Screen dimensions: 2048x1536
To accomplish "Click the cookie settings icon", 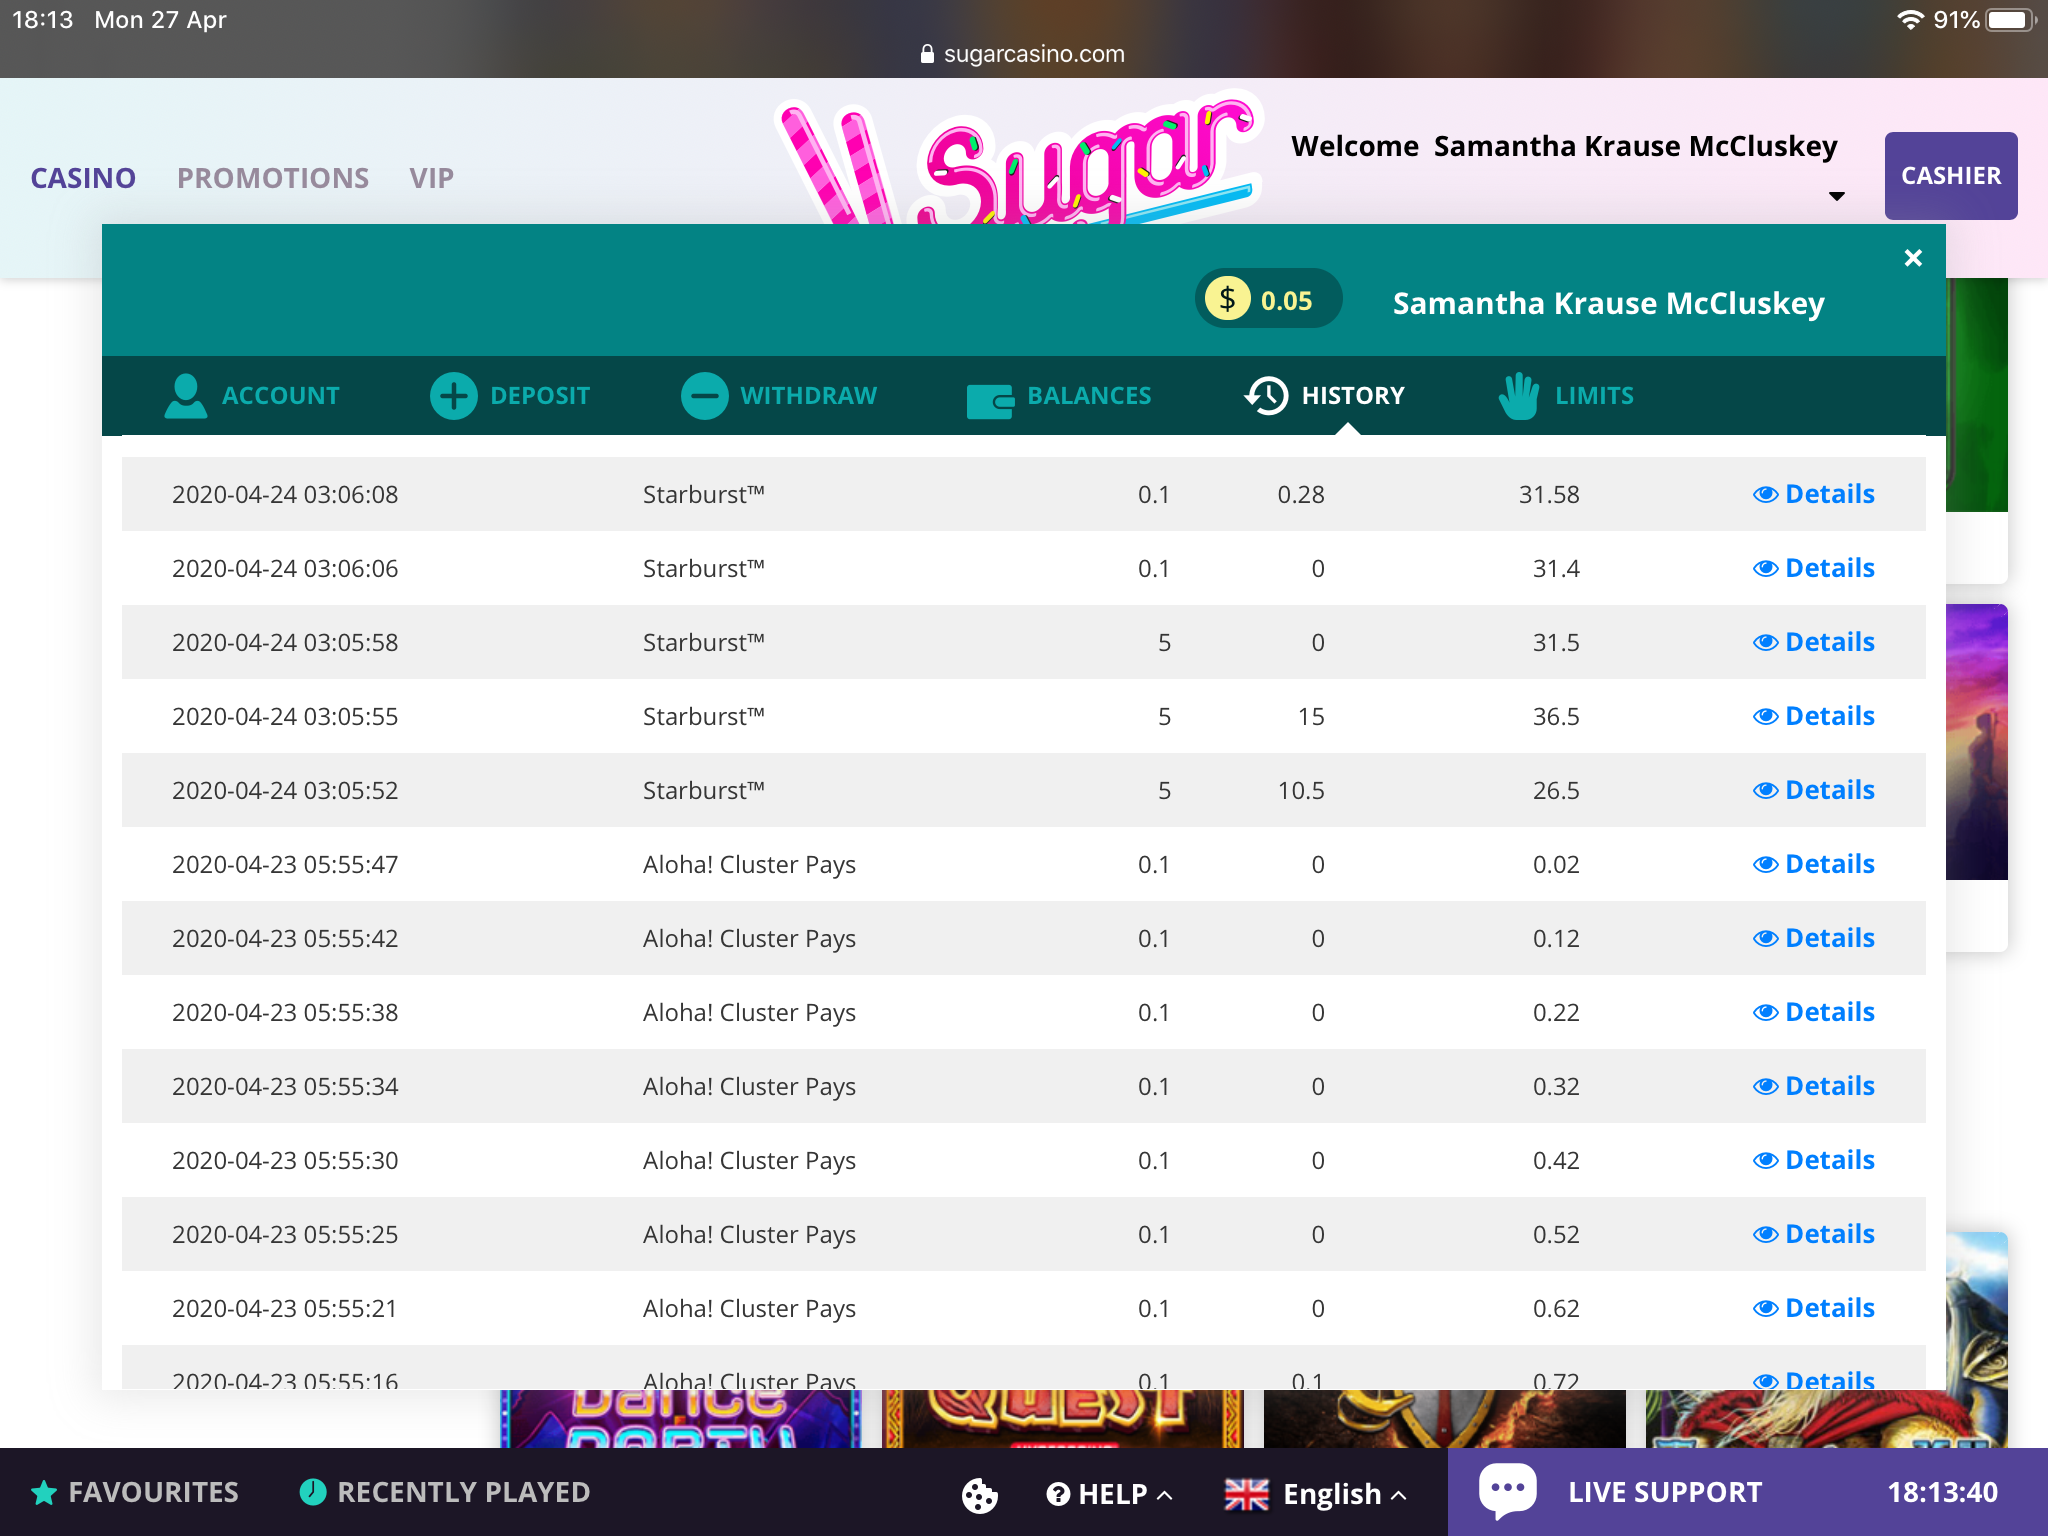I will [979, 1495].
